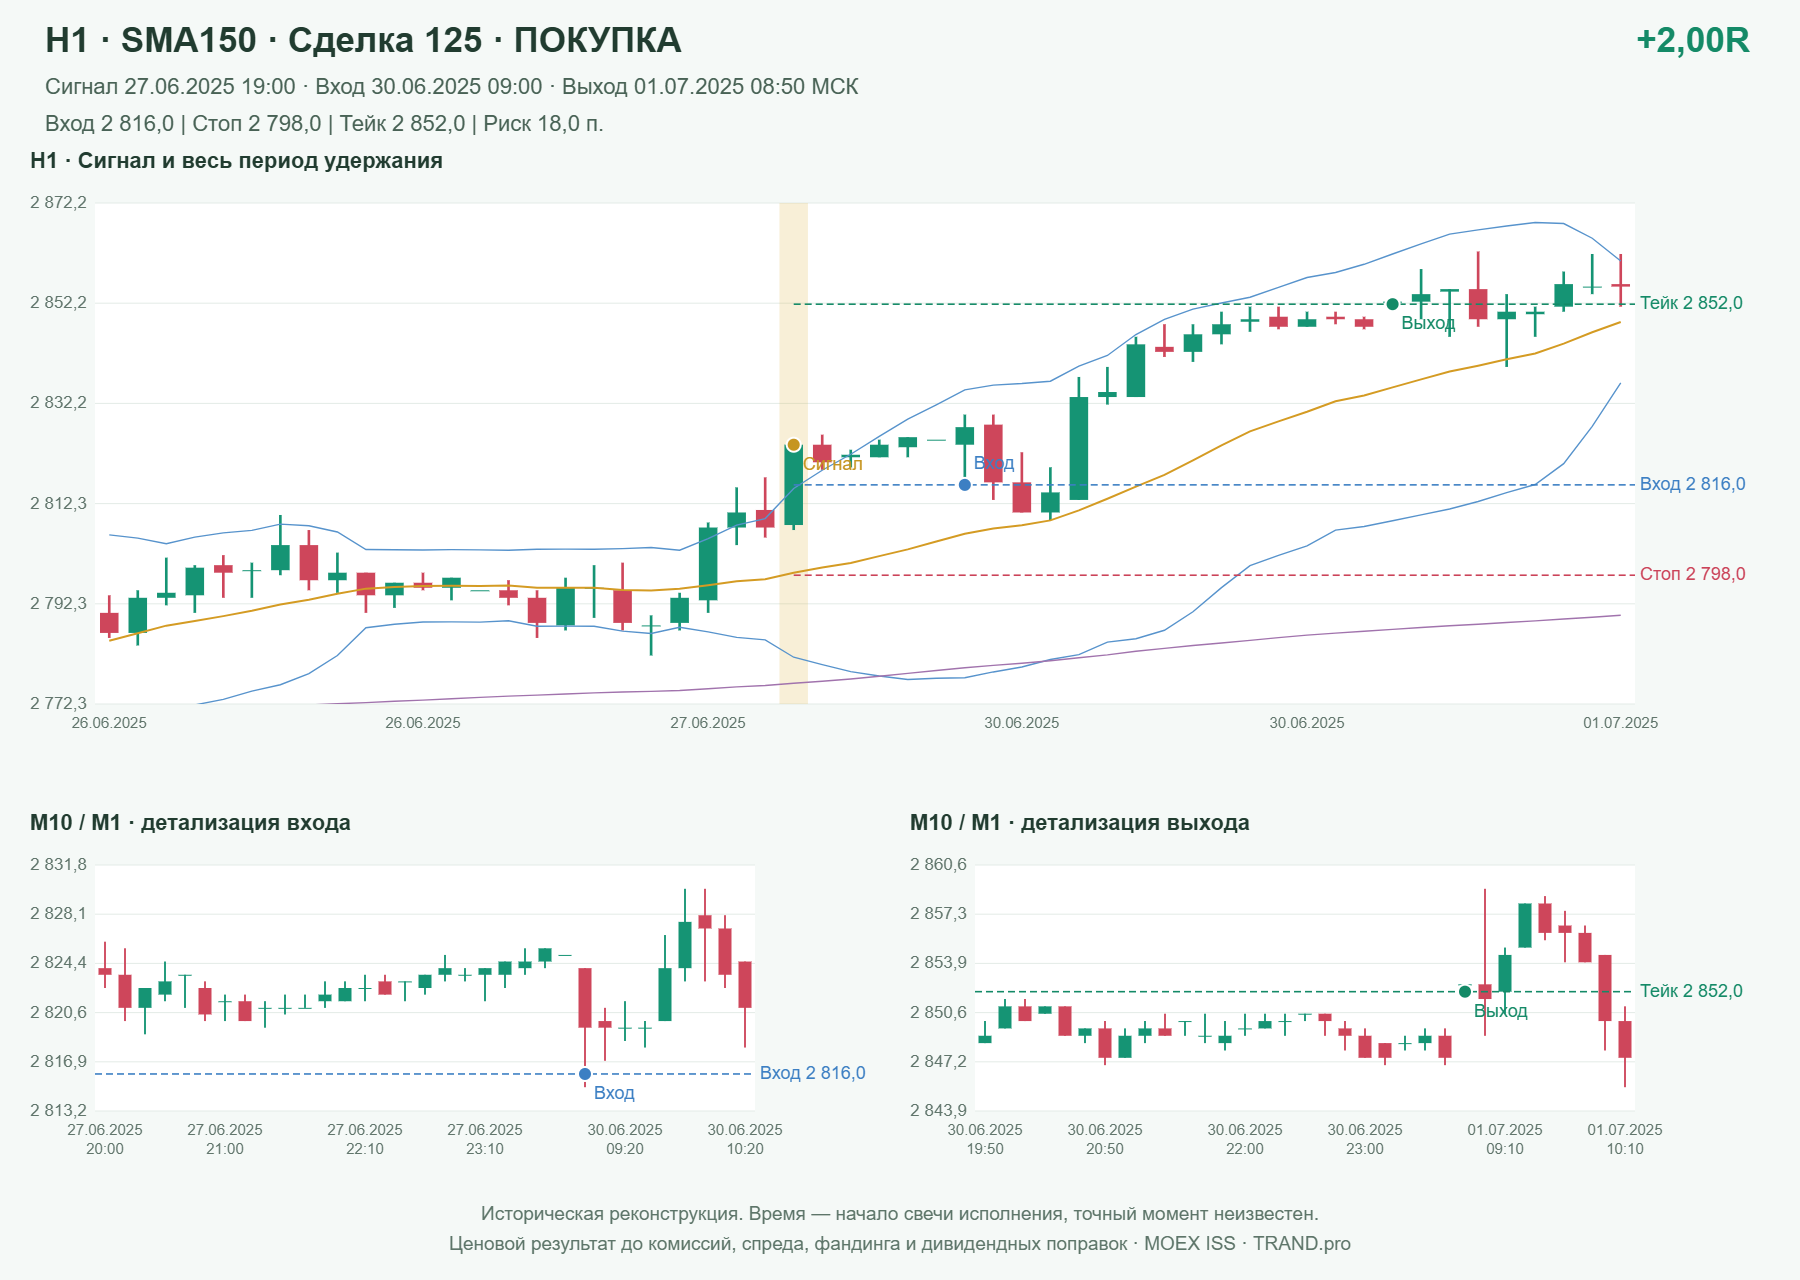The width and height of the screenshot is (1800, 1280).
Task: Click the 27.06.2025 date on the H1 time axis
Action: click(x=708, y=723)
